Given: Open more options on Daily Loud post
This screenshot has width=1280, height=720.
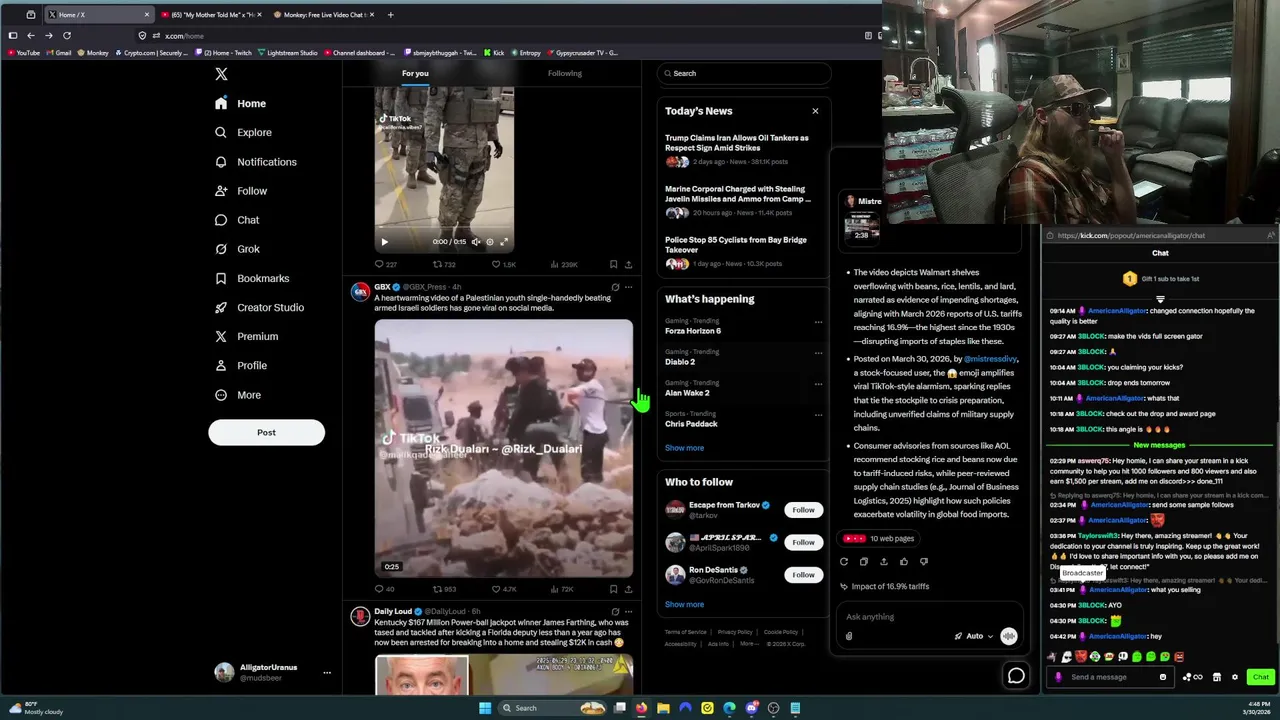Looking at the screenshot, I should 628,611.
